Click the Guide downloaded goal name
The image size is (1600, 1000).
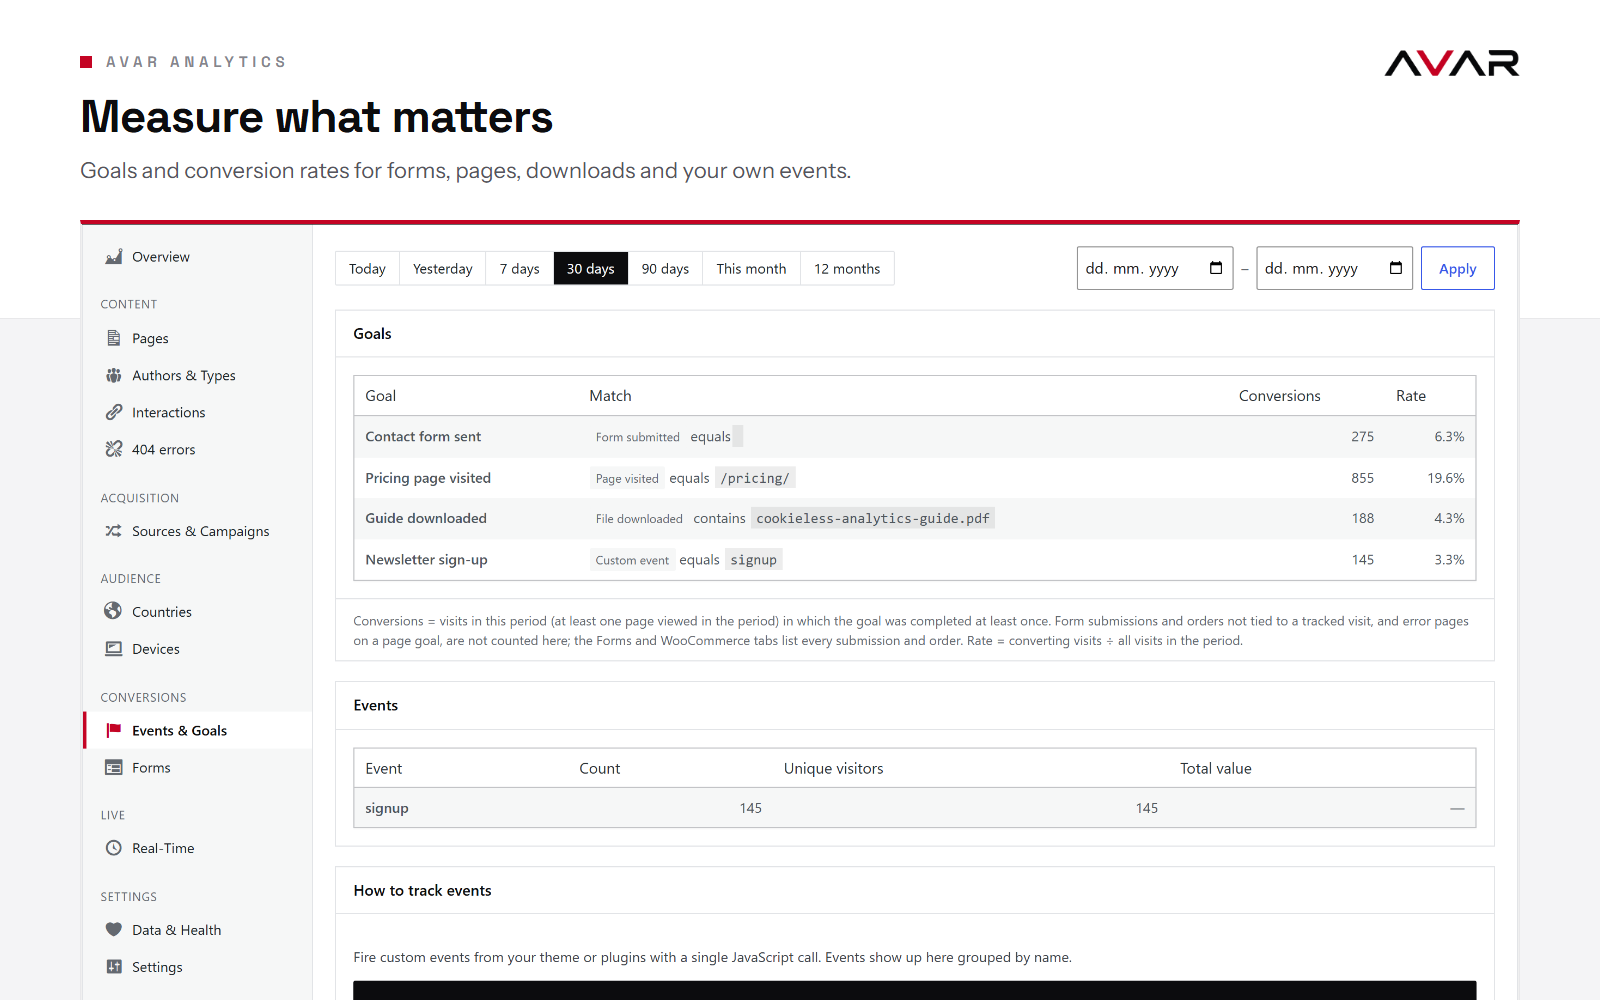click(426, 518)
